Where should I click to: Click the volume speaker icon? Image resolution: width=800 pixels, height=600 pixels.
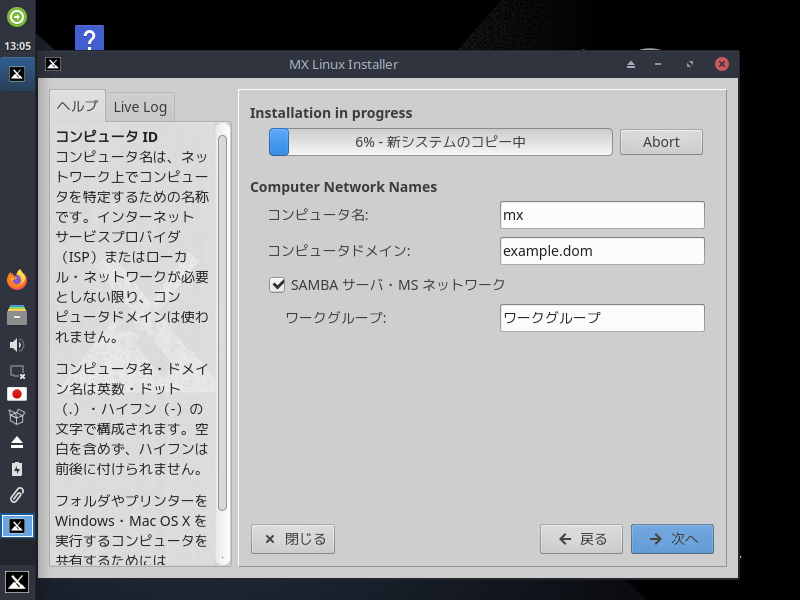[x=17, y=345]
